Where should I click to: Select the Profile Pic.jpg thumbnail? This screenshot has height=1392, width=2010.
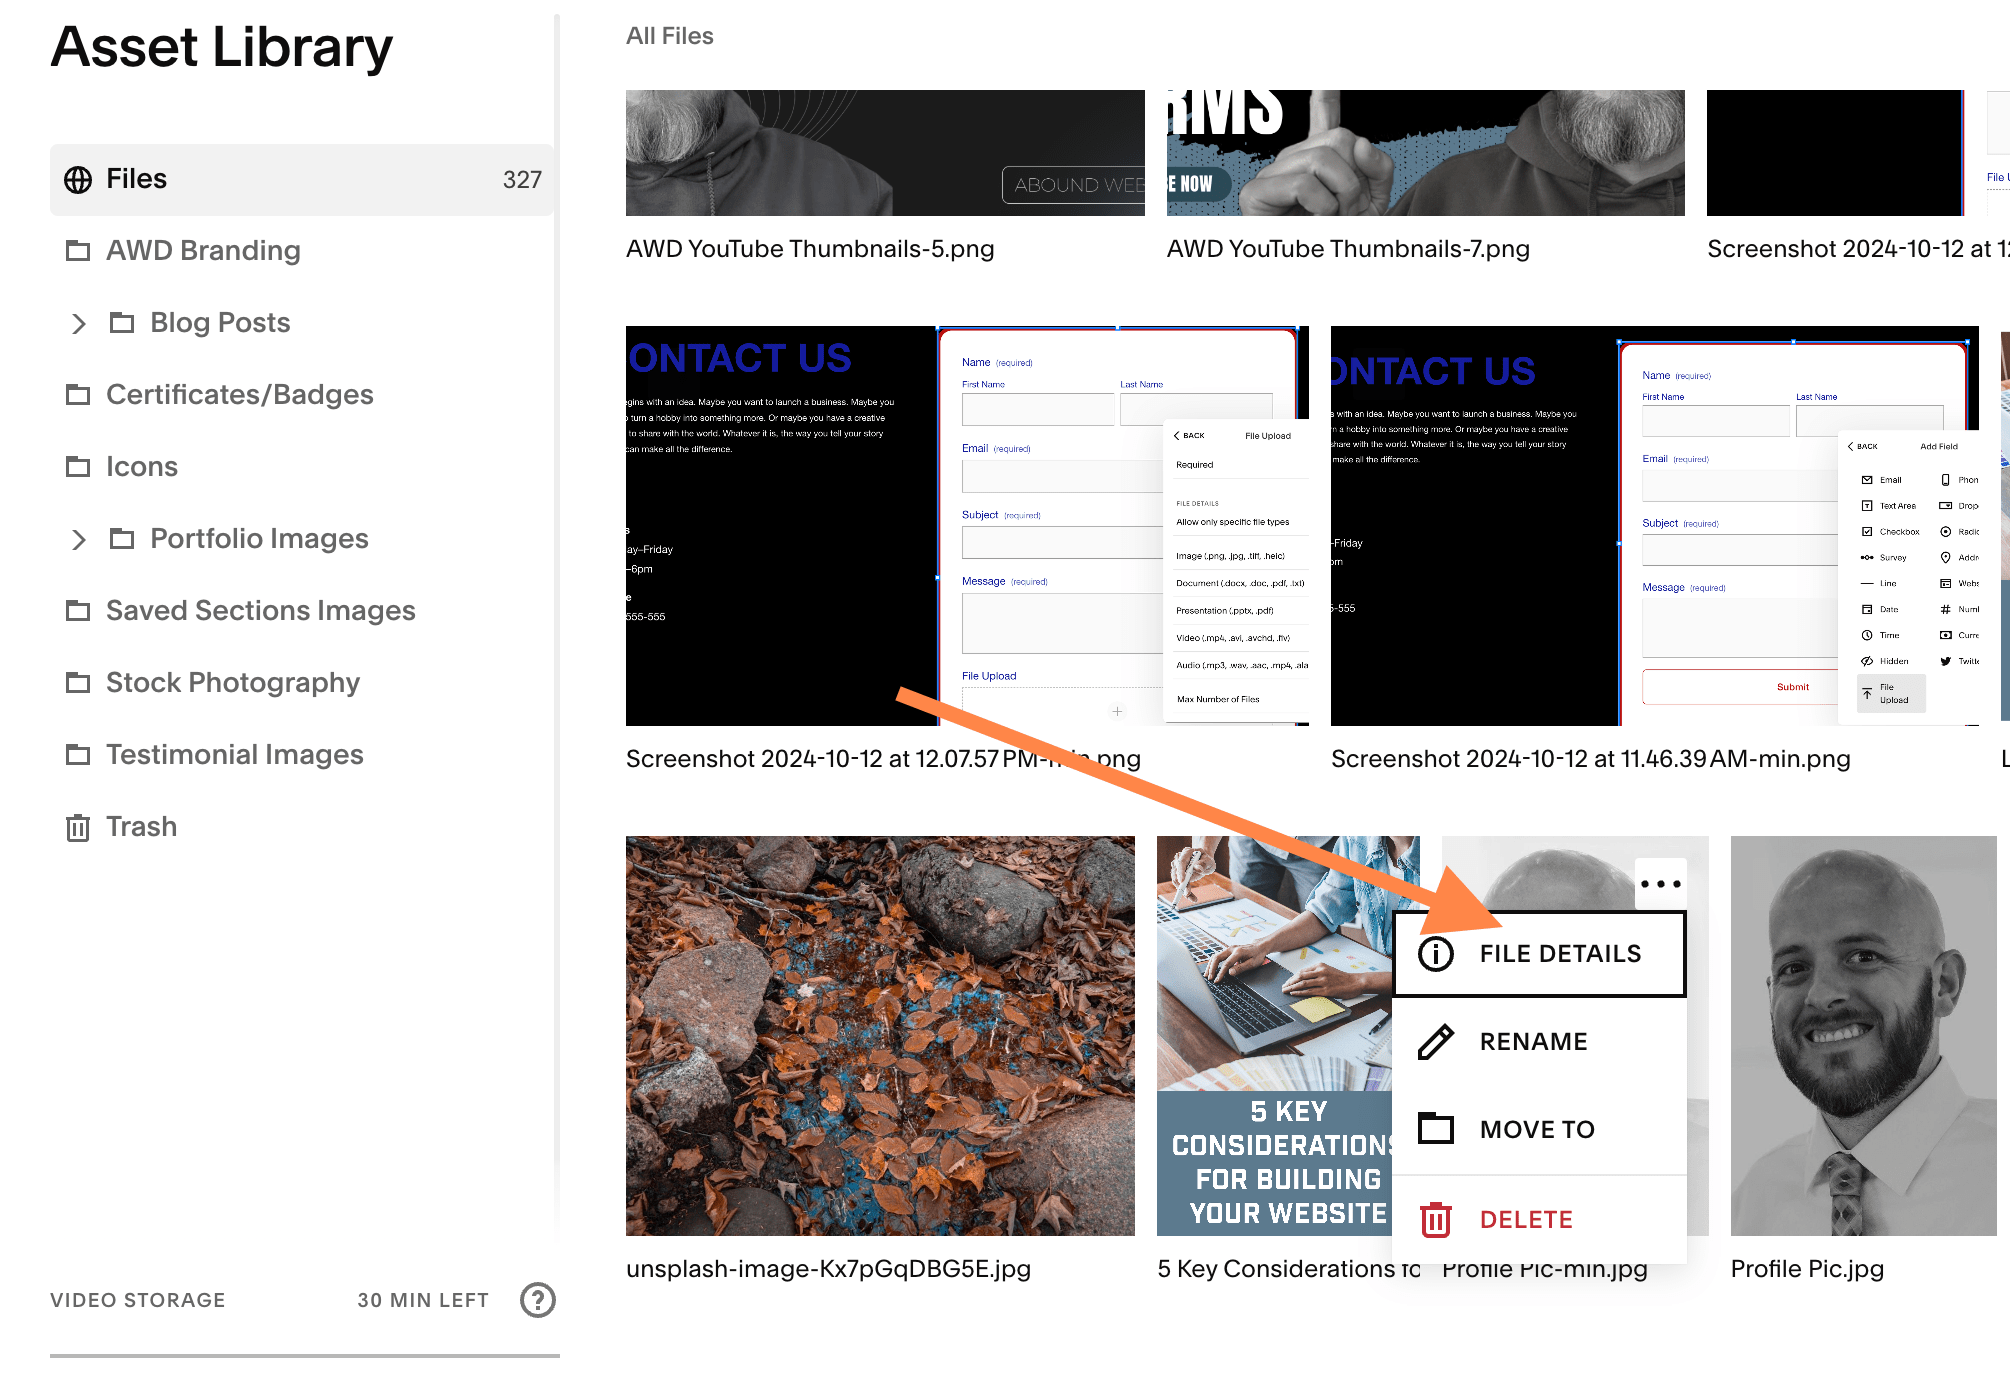point(1863,1036)
